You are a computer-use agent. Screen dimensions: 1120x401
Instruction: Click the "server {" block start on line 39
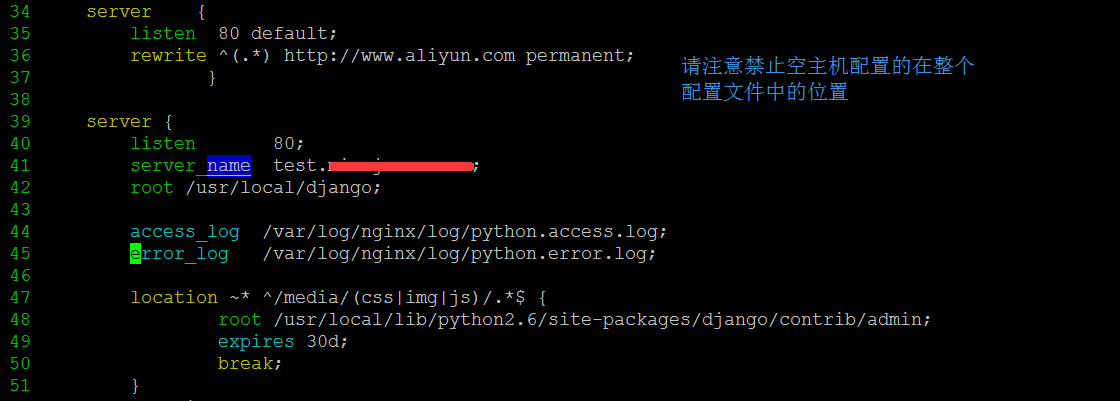point(130,121)
